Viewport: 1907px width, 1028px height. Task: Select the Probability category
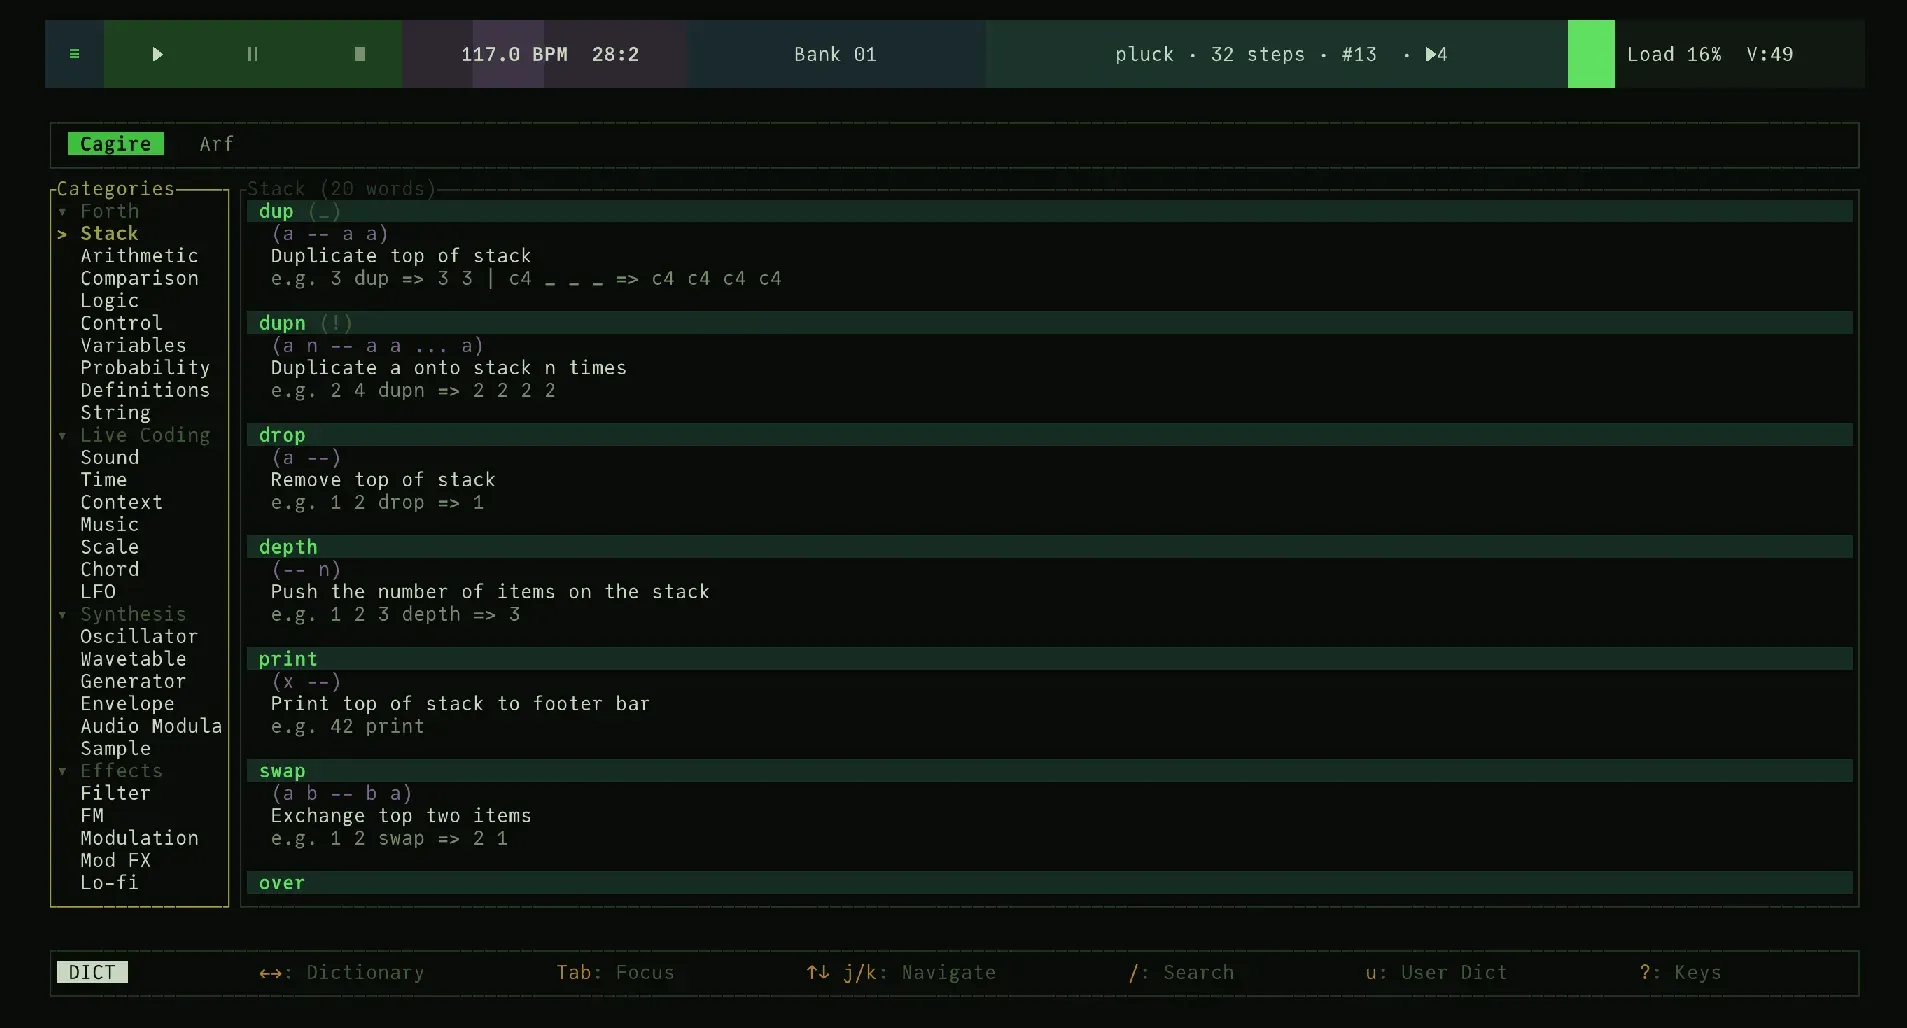click(145, 368)
